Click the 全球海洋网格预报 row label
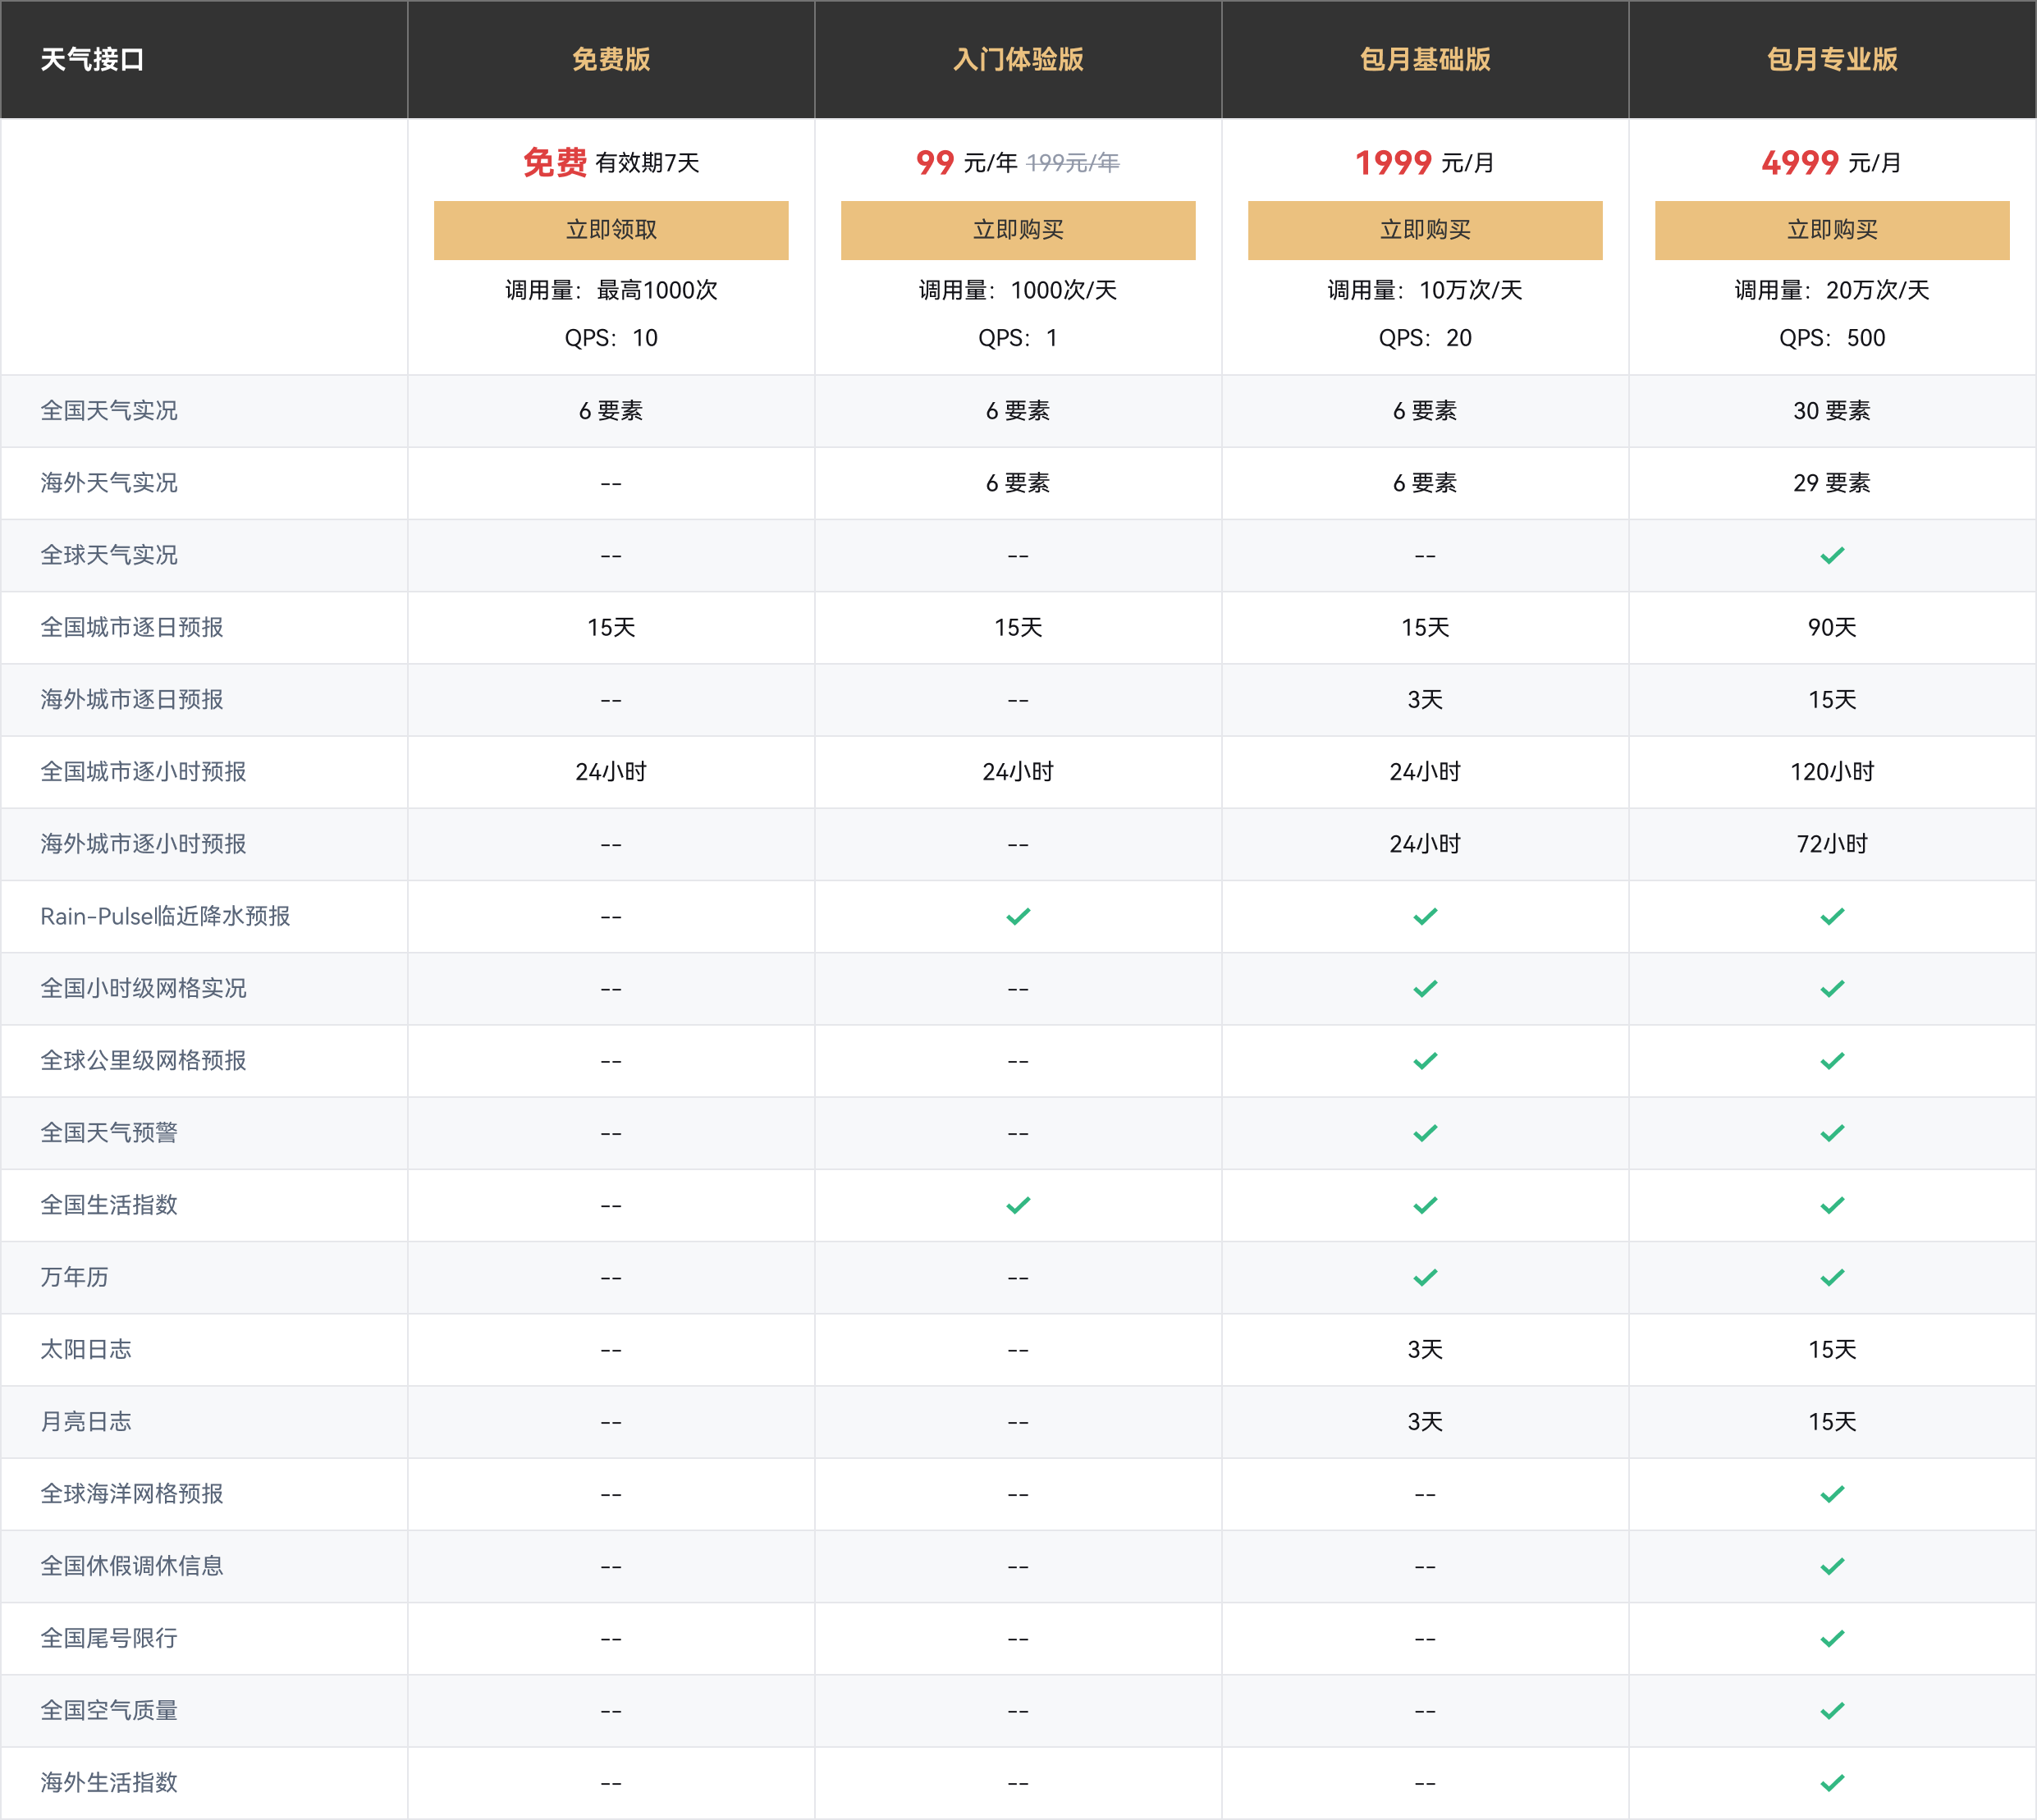 coord(132,1494)
